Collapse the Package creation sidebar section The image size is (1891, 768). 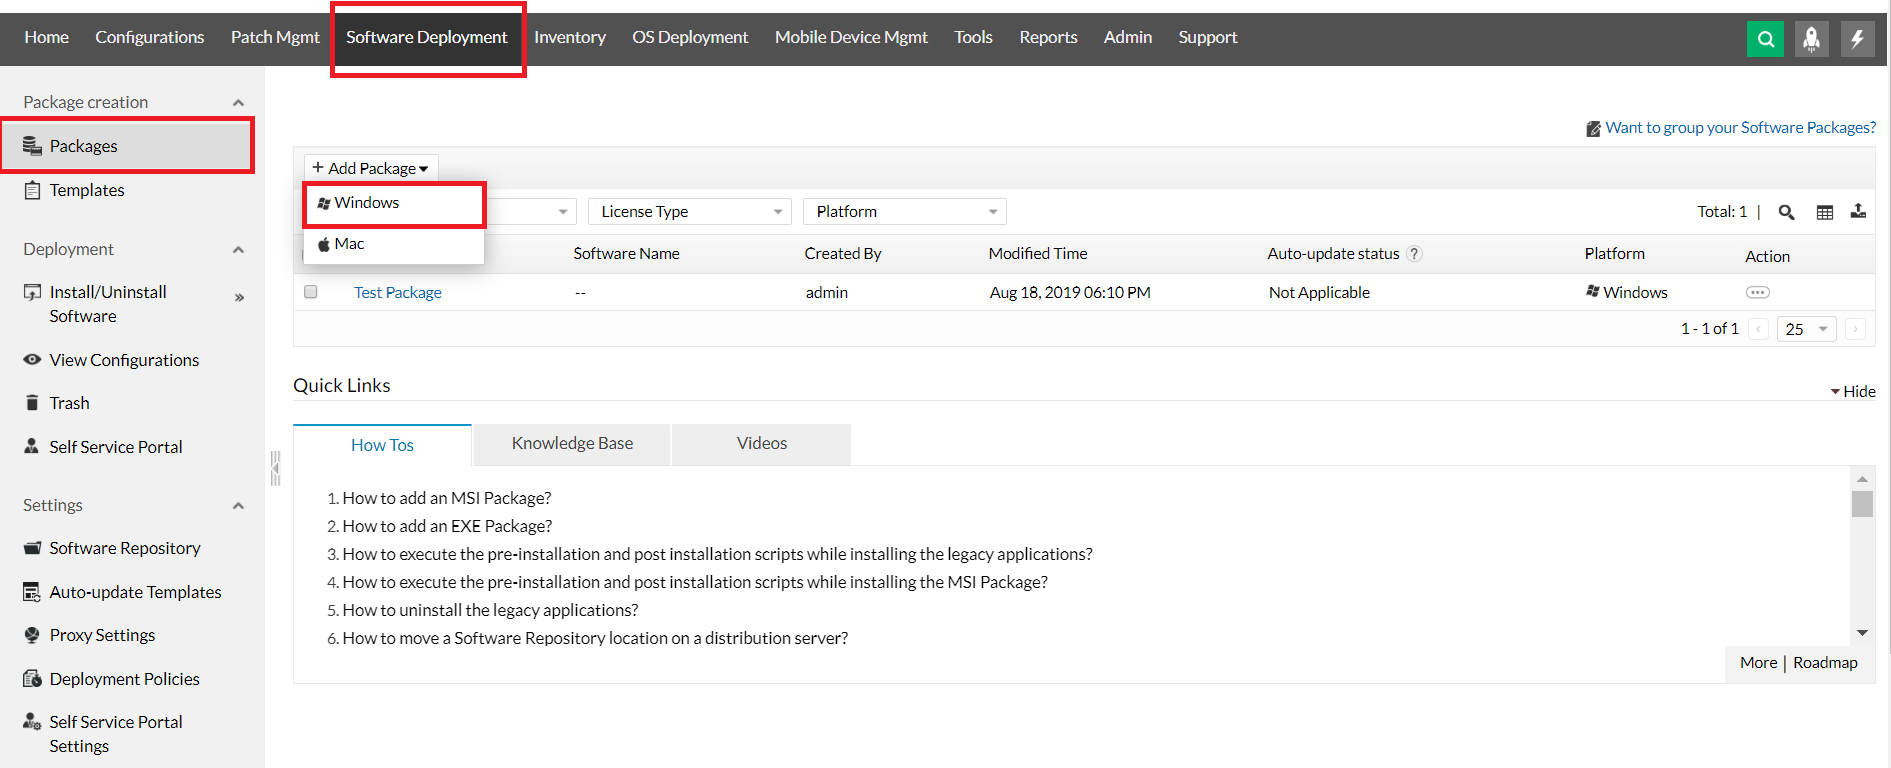[238, 103]
